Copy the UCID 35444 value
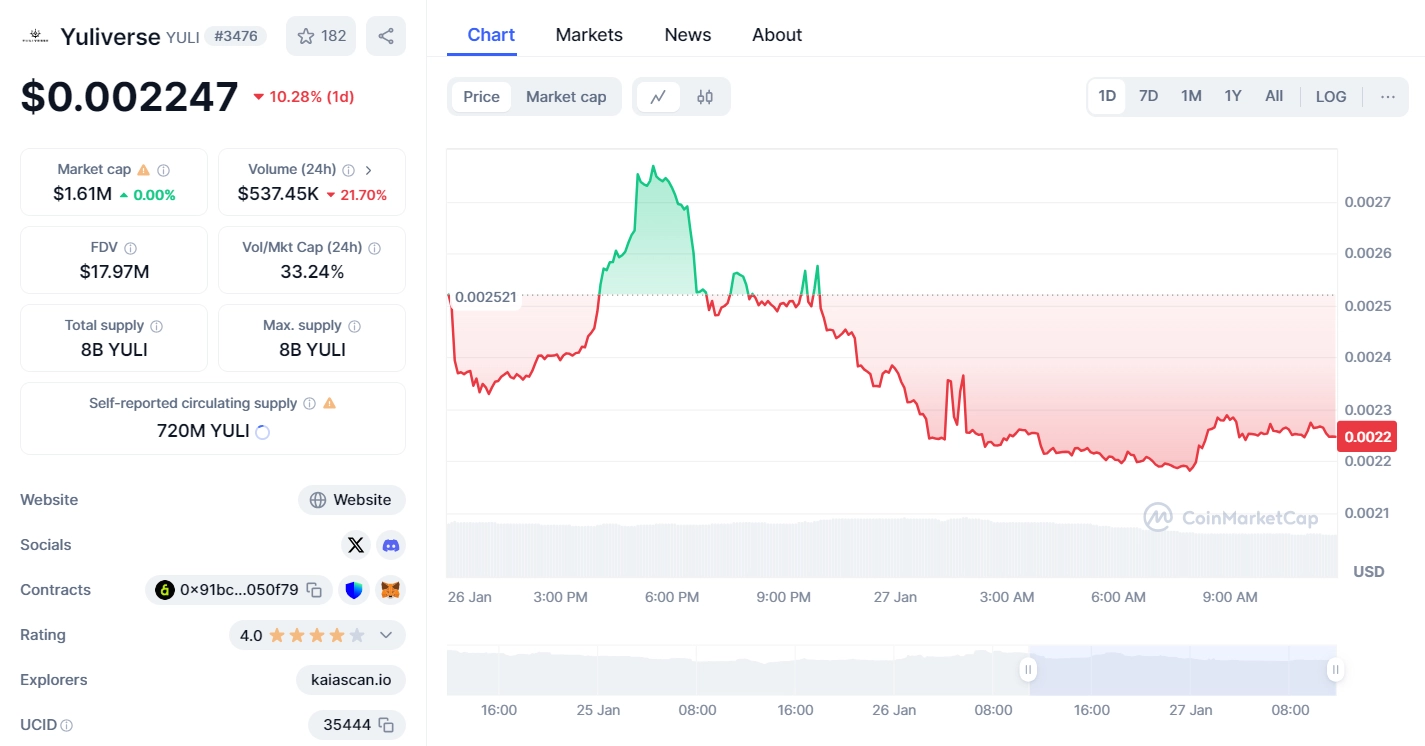The height and width of the screenshot is (746, 1425). [386, 725]
